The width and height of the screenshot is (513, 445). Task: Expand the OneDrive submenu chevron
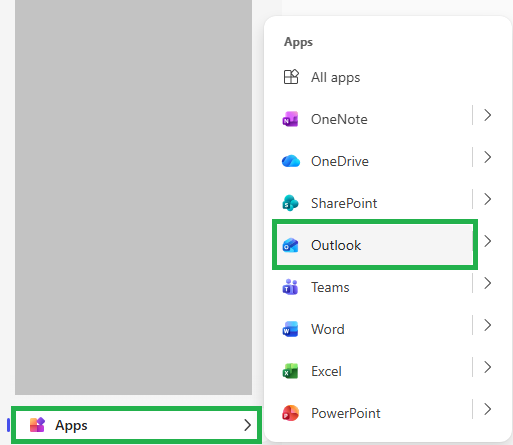tap(487, 157)
